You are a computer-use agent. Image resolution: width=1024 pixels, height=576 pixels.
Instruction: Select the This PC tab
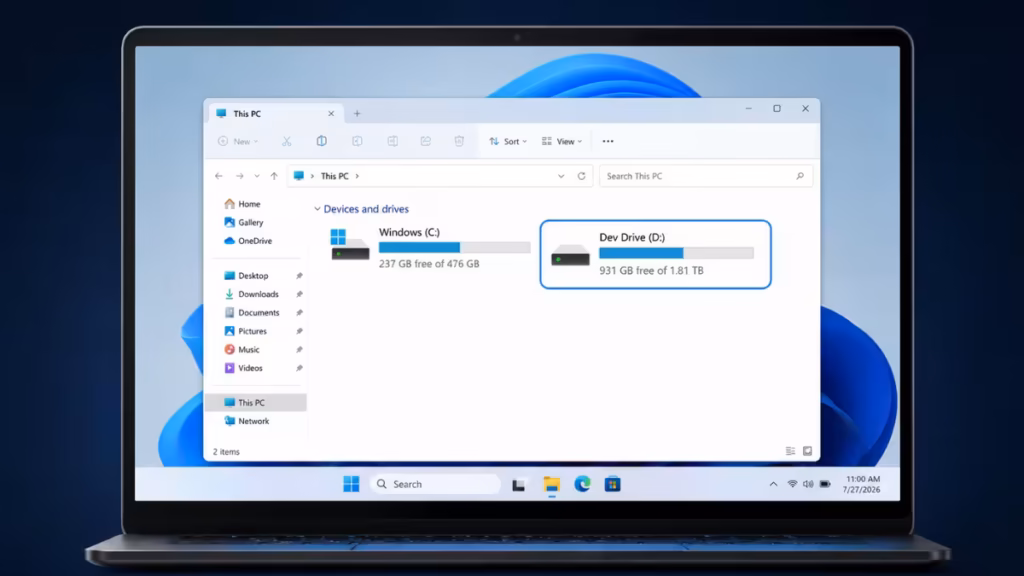[x=275, y=114]
